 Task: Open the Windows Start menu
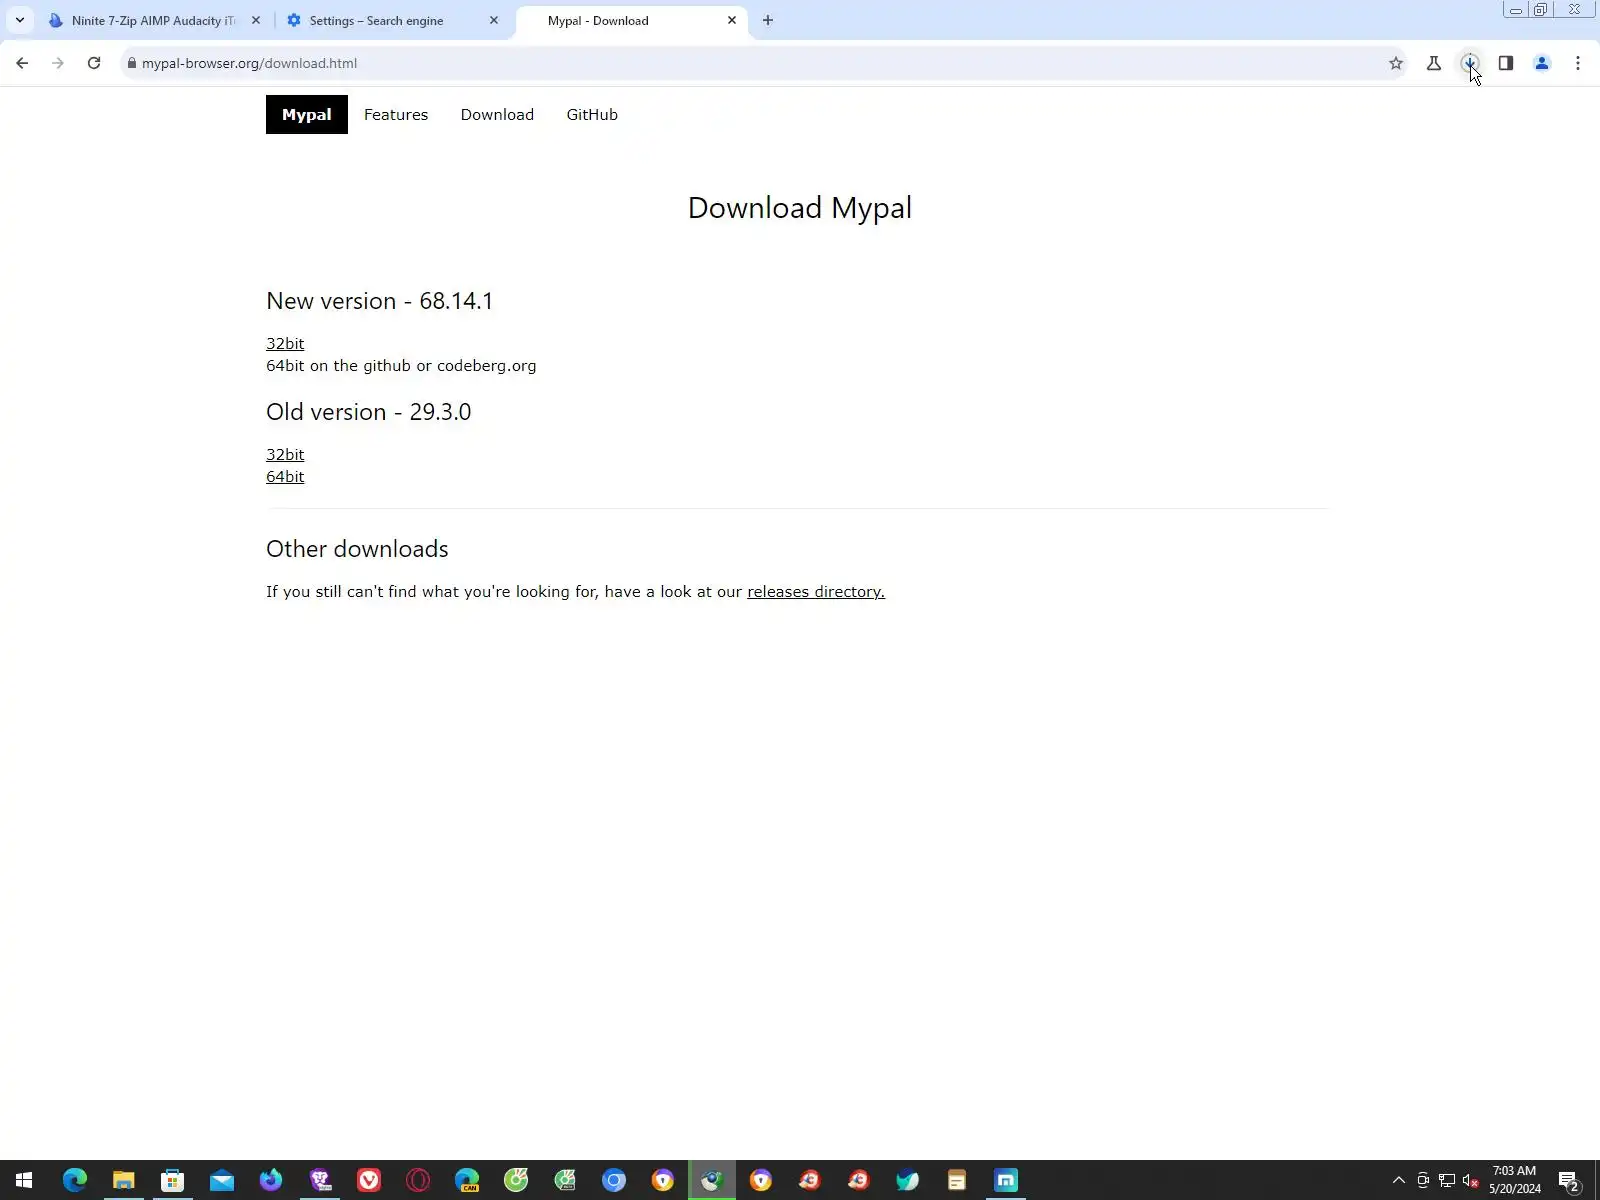click(x=24, y=1180)
